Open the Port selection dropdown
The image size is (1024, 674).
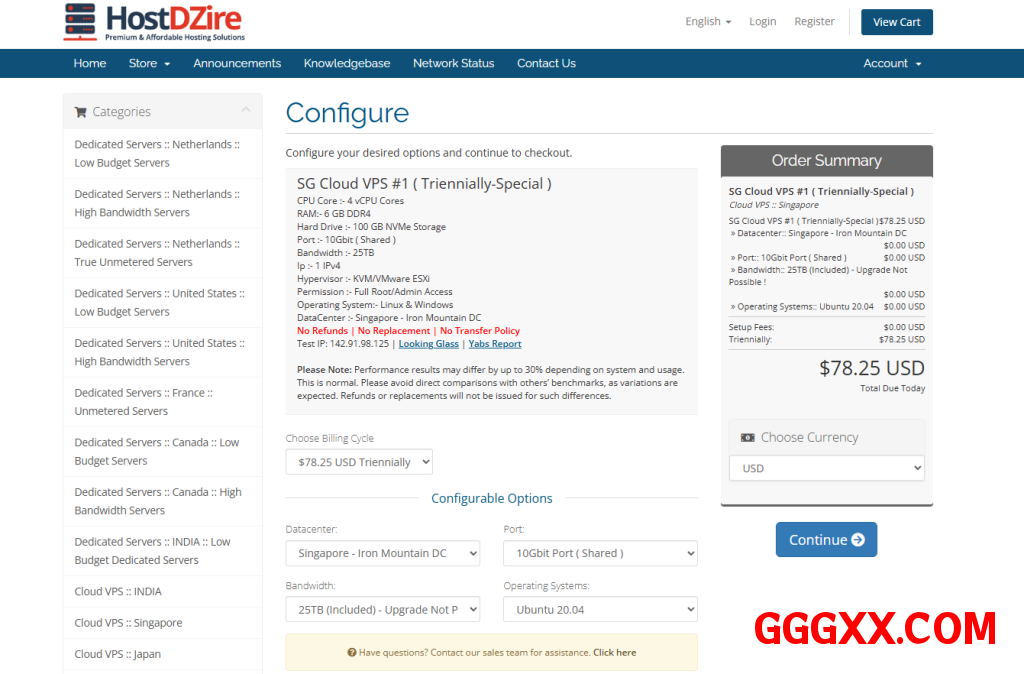(x=600, y=553)
